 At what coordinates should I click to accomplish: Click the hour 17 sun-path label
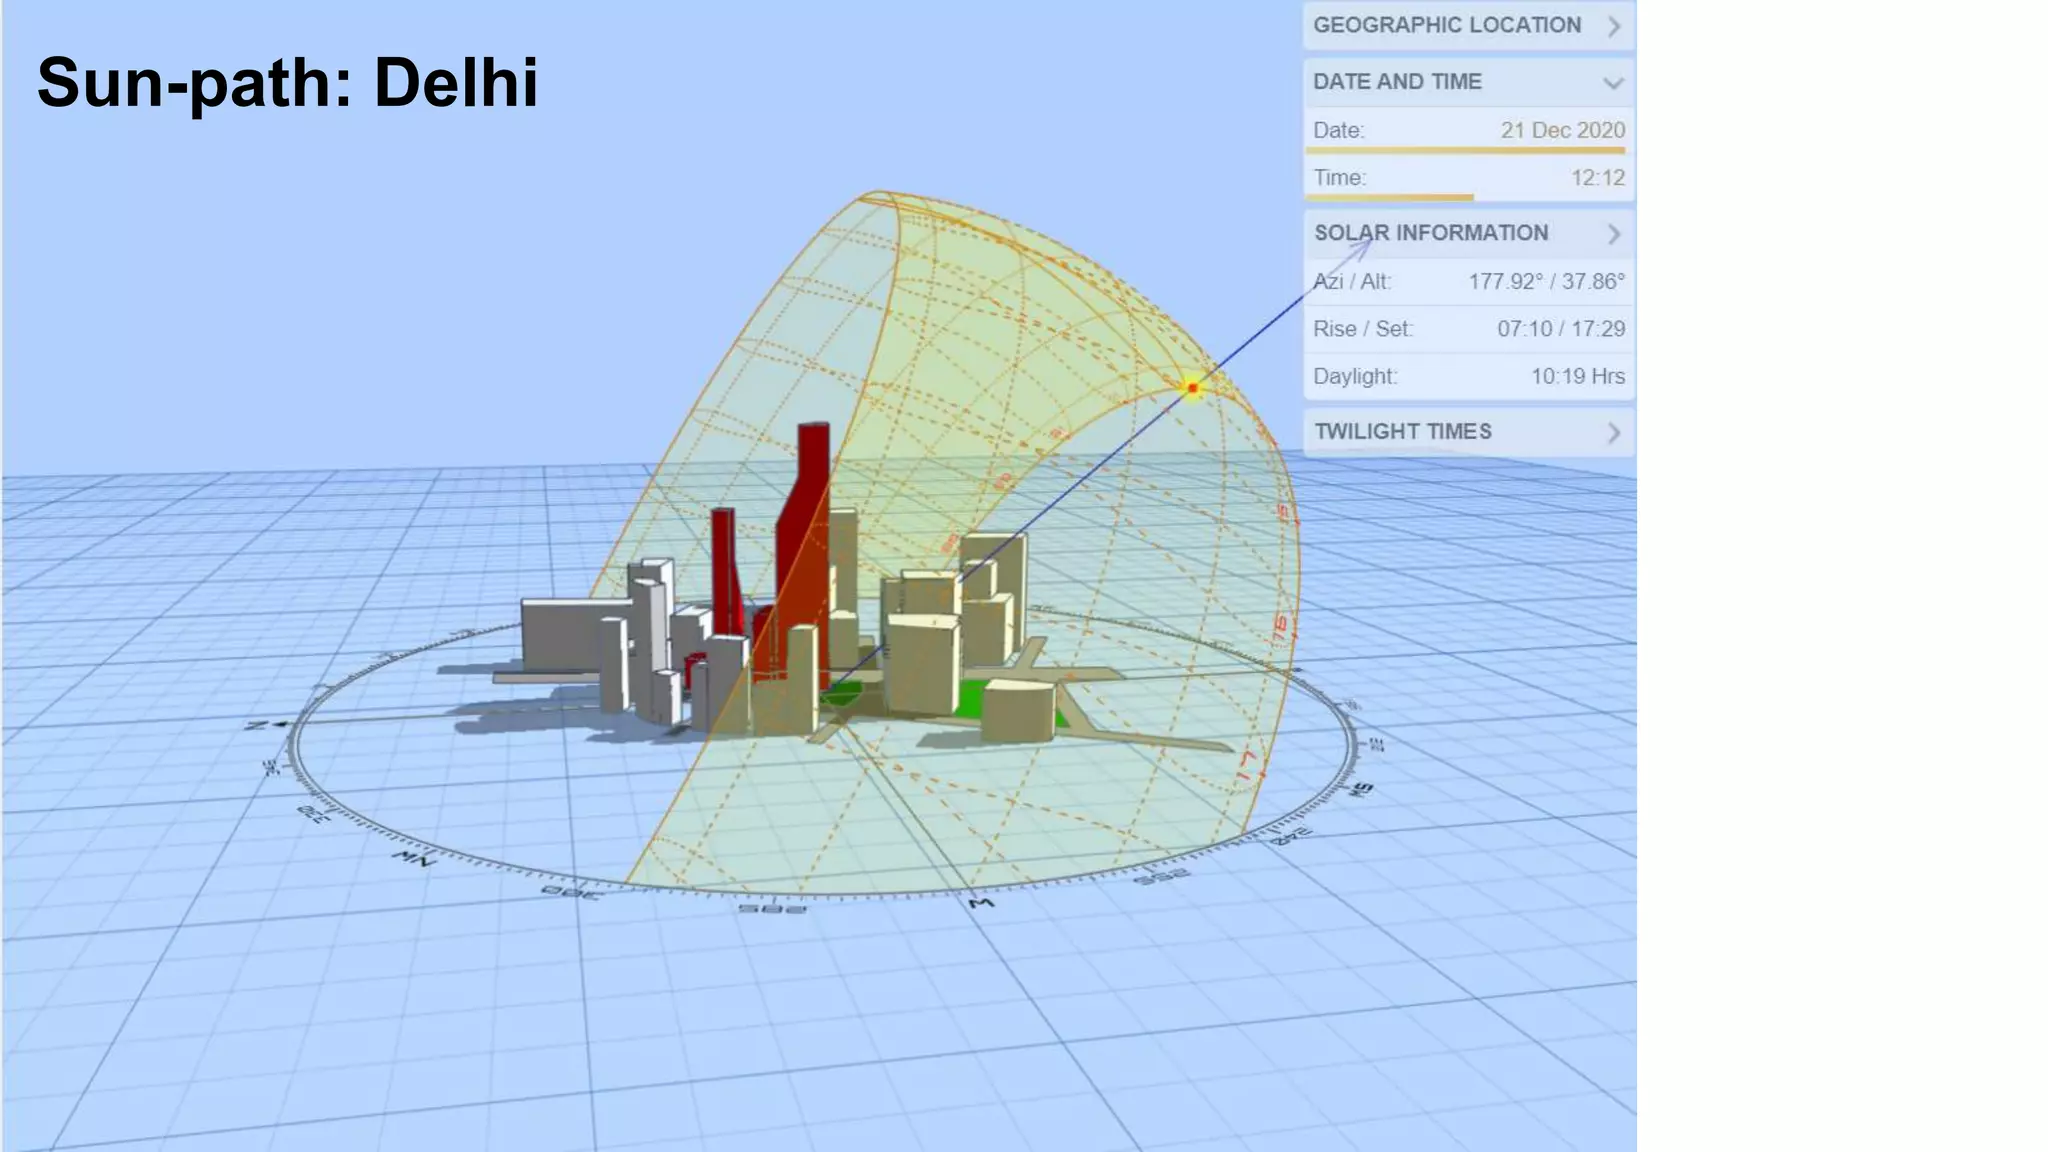pos(1247,767)
